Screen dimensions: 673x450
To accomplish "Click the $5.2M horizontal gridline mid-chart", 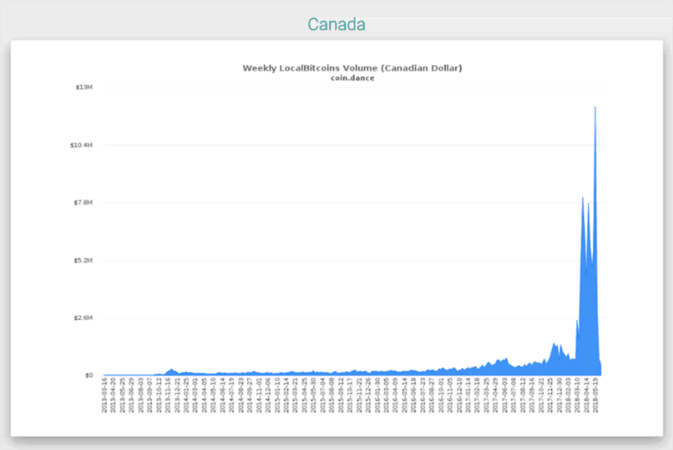I will pos(350,260).
